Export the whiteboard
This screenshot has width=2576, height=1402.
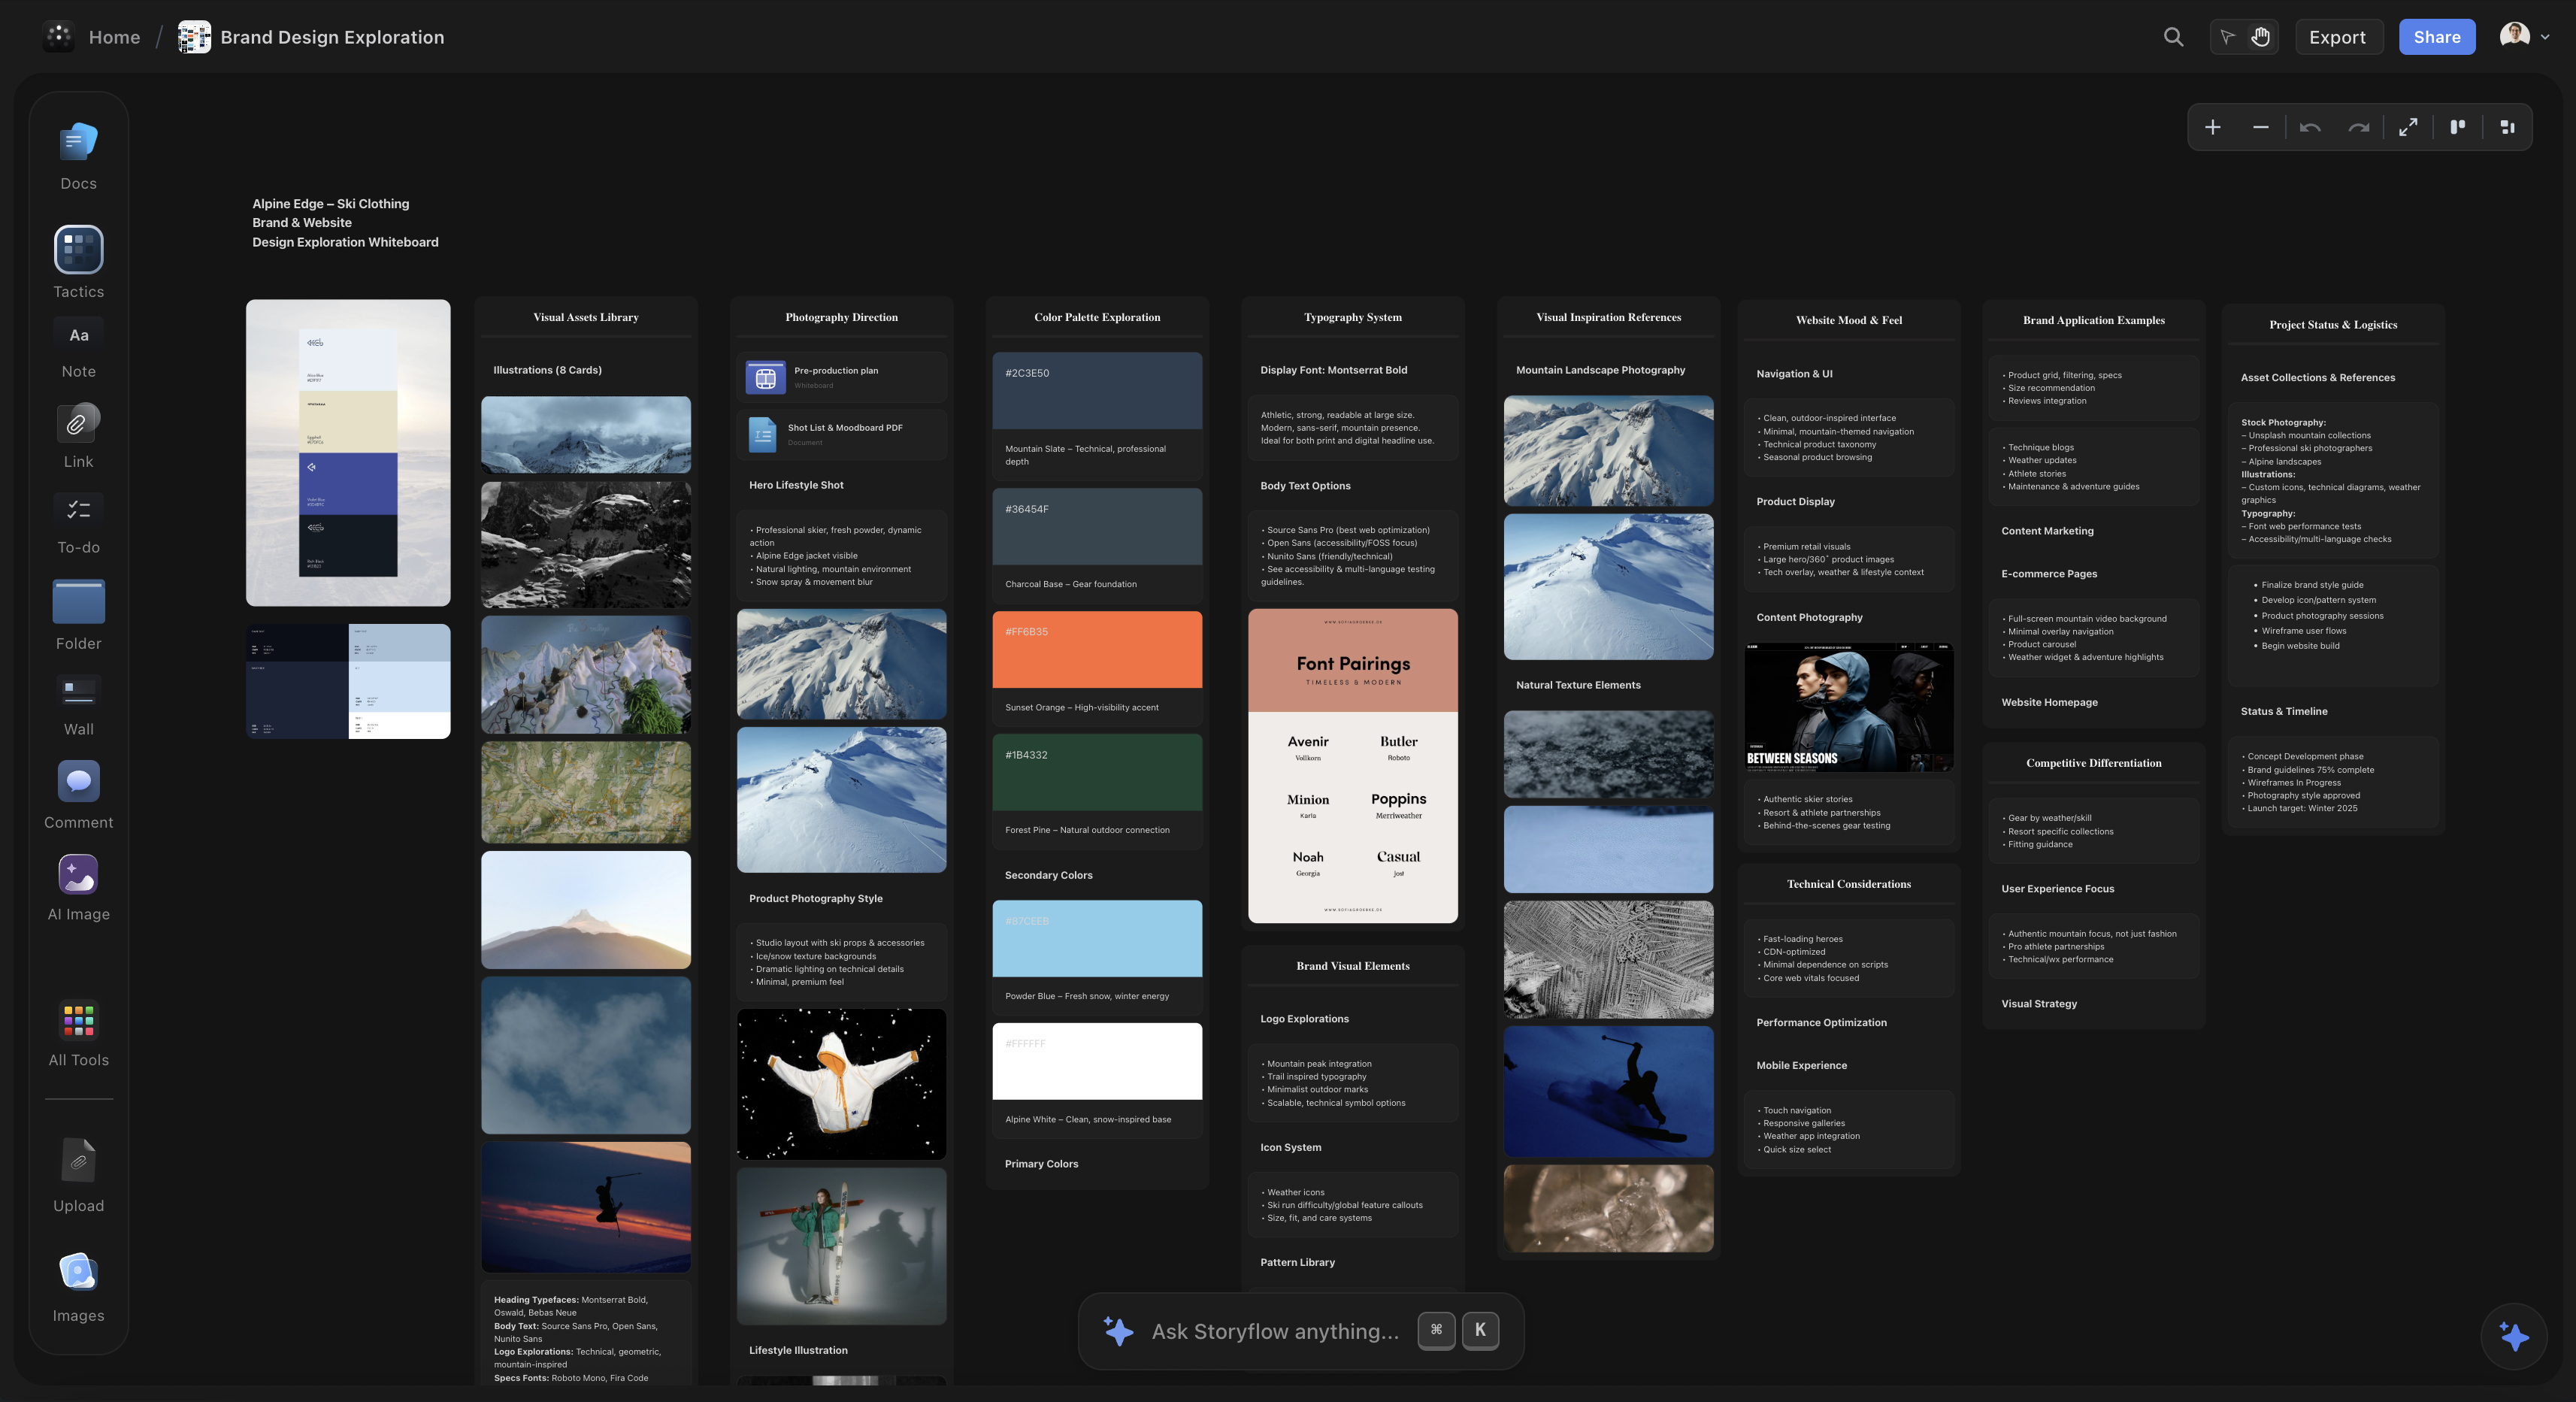coord(2338,37)
